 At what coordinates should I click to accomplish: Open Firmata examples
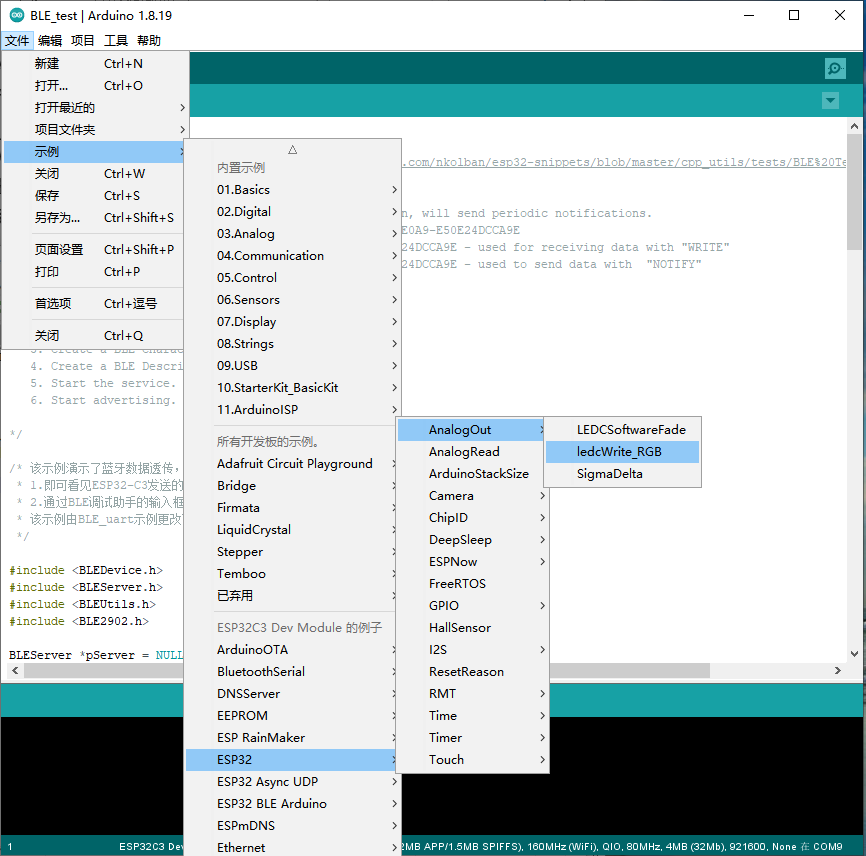point(292,508)
